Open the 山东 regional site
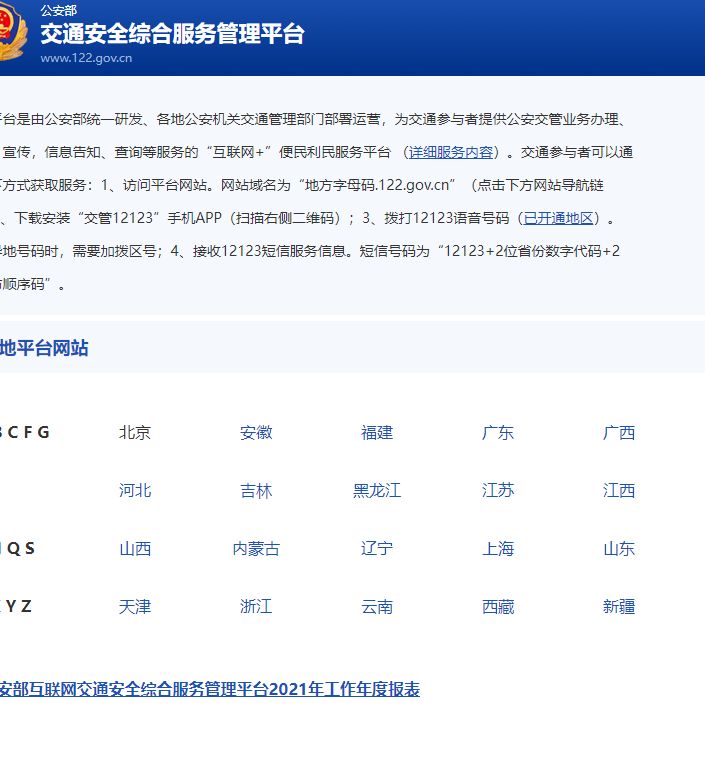 coord(619,548)
